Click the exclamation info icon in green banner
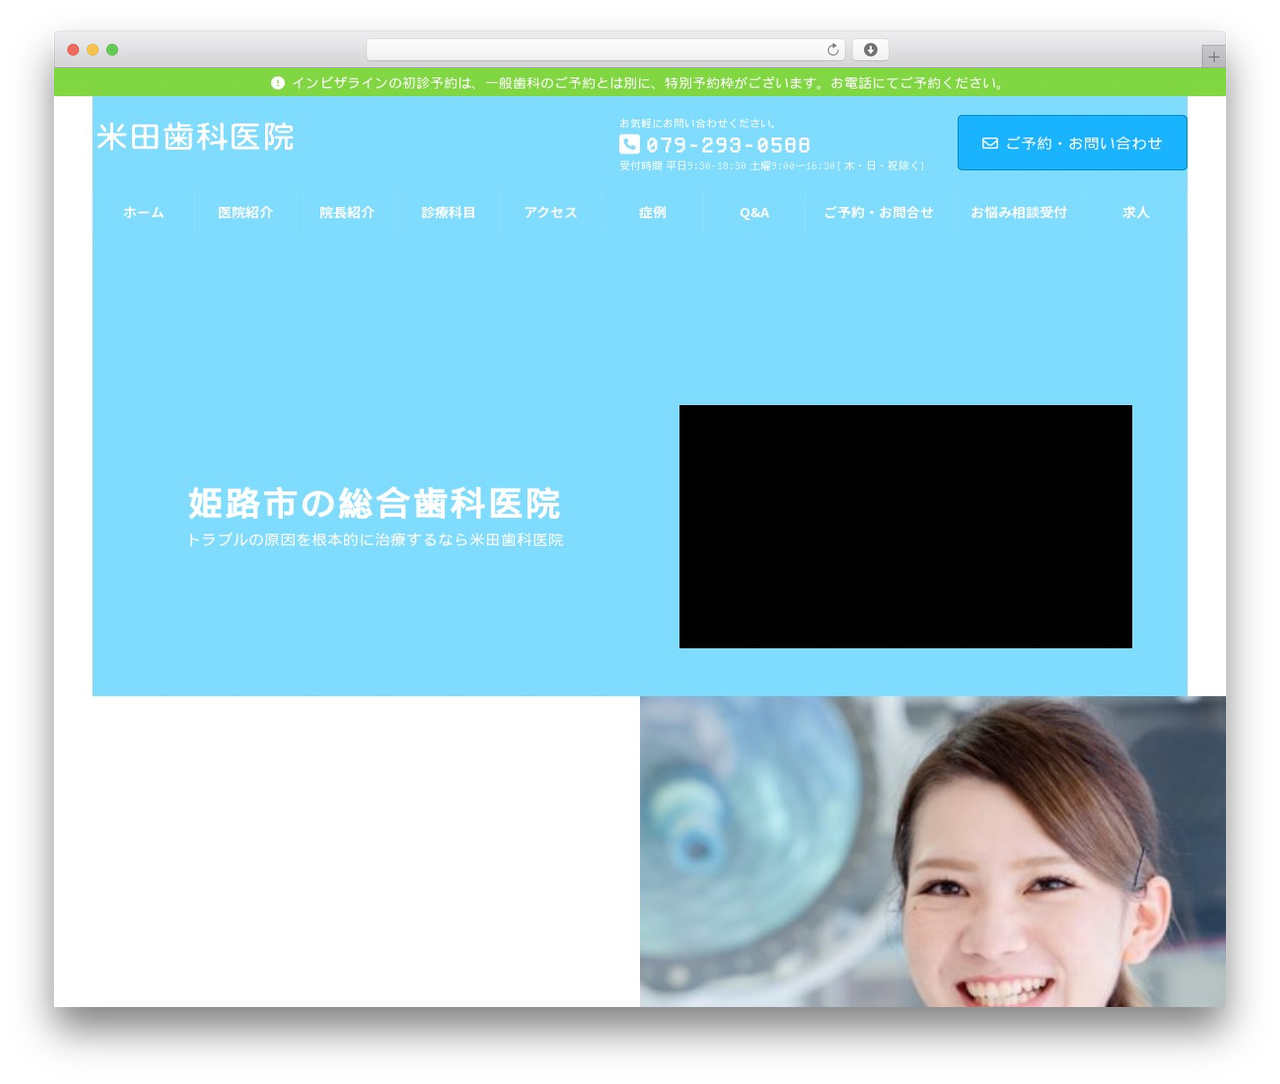 coord(278,83)
